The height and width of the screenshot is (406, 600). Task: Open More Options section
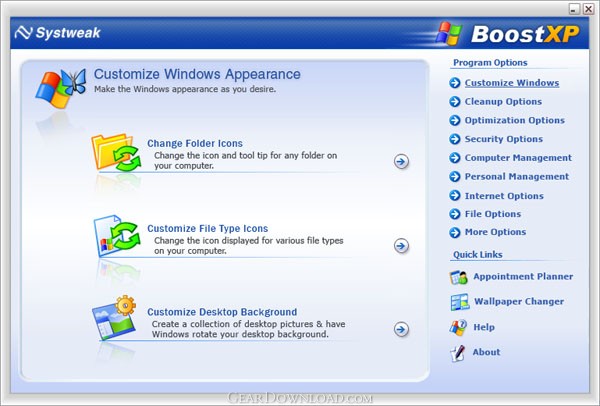click(495, 232)
